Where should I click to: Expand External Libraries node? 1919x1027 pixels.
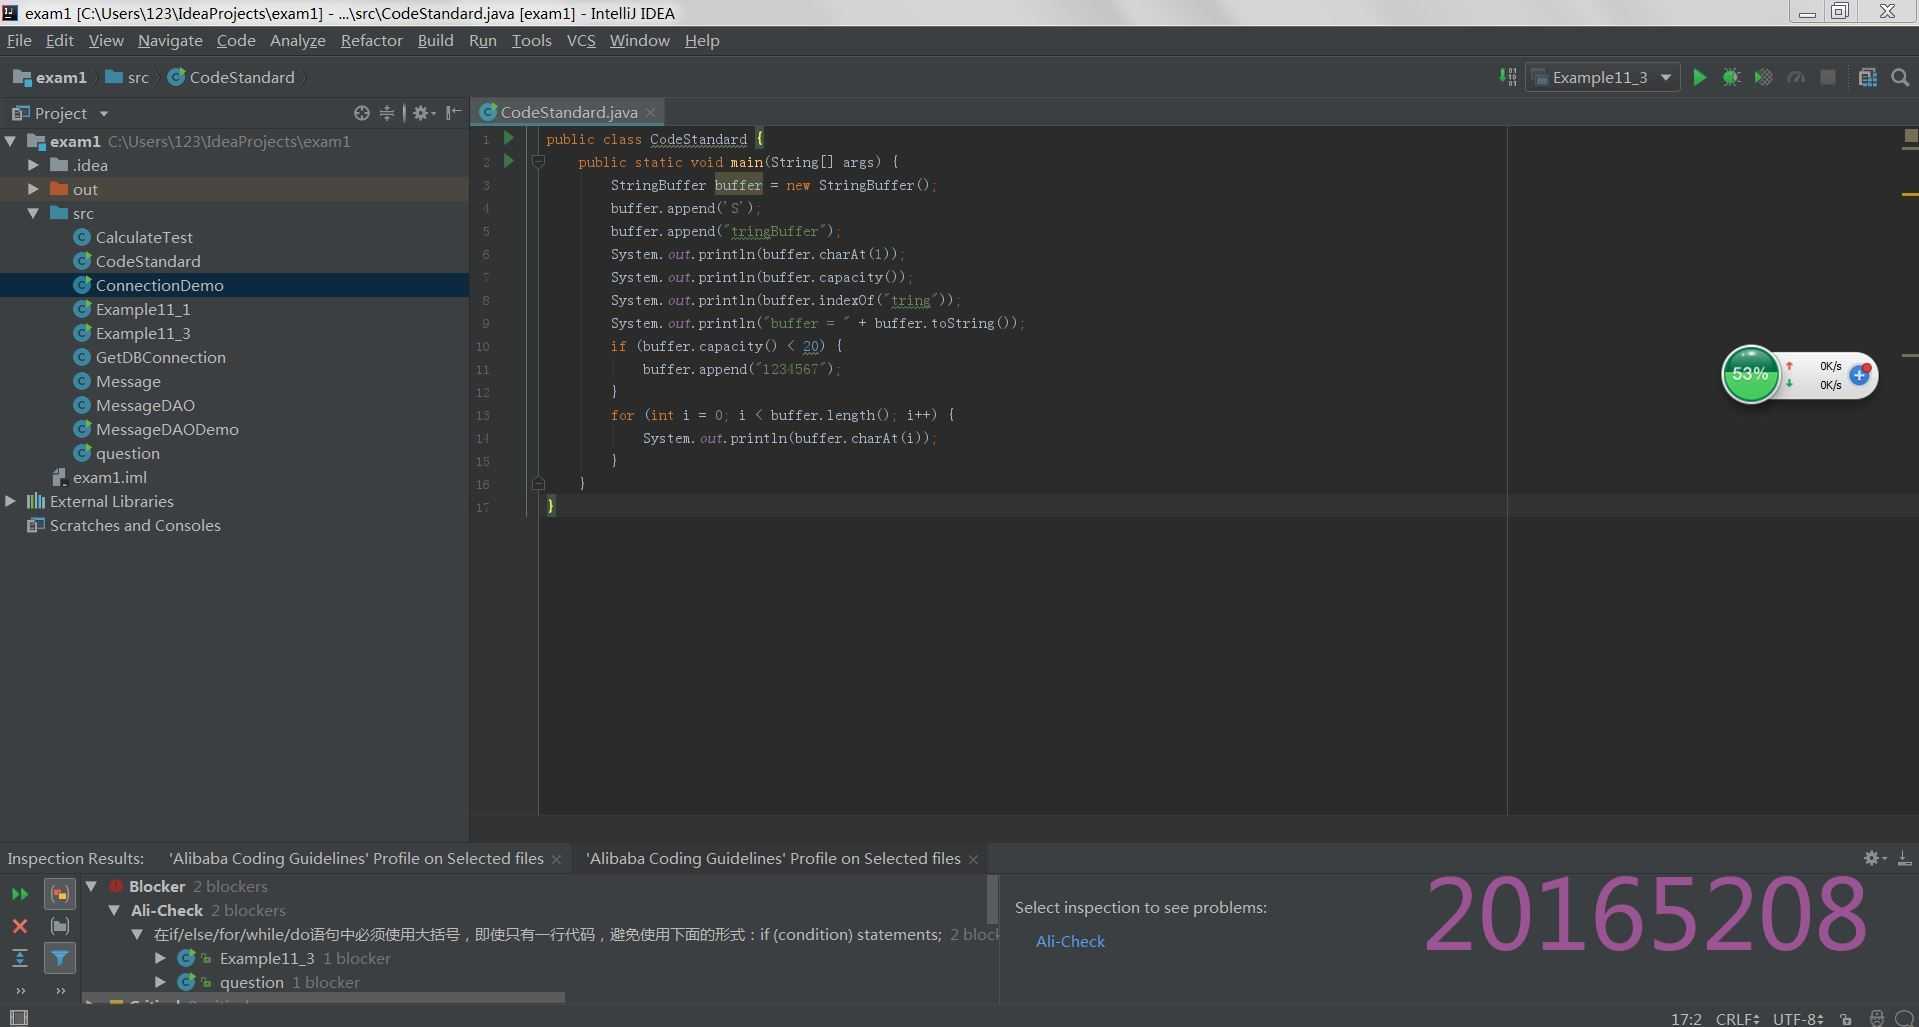pos(10,501)
